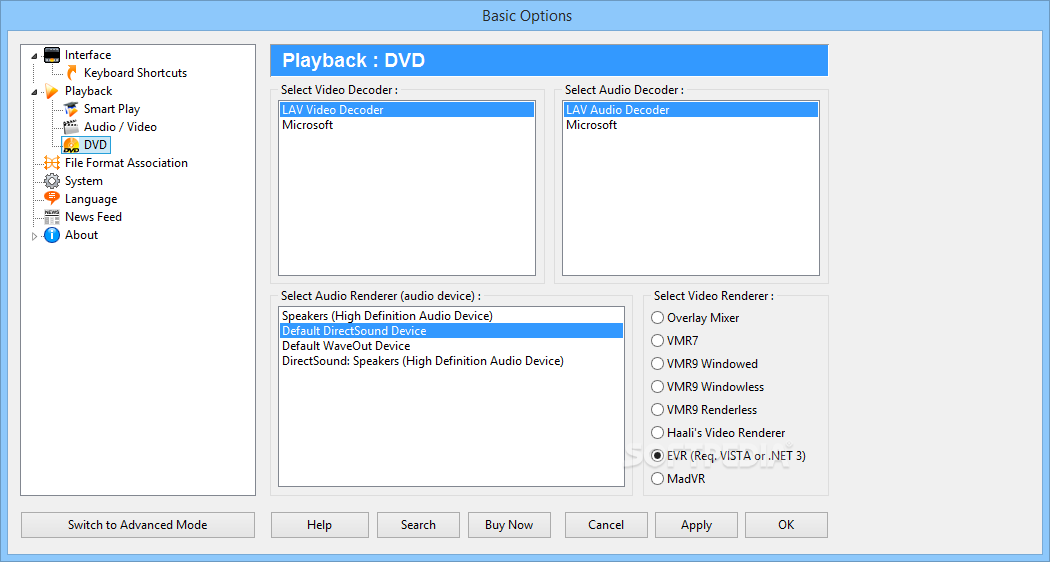Open the Smart Play page
The image size is (1050, 562).
click(x=112, y=109)
